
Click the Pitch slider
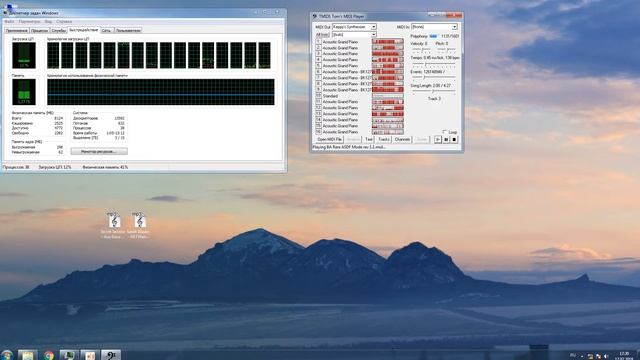(x=446, y=51)
